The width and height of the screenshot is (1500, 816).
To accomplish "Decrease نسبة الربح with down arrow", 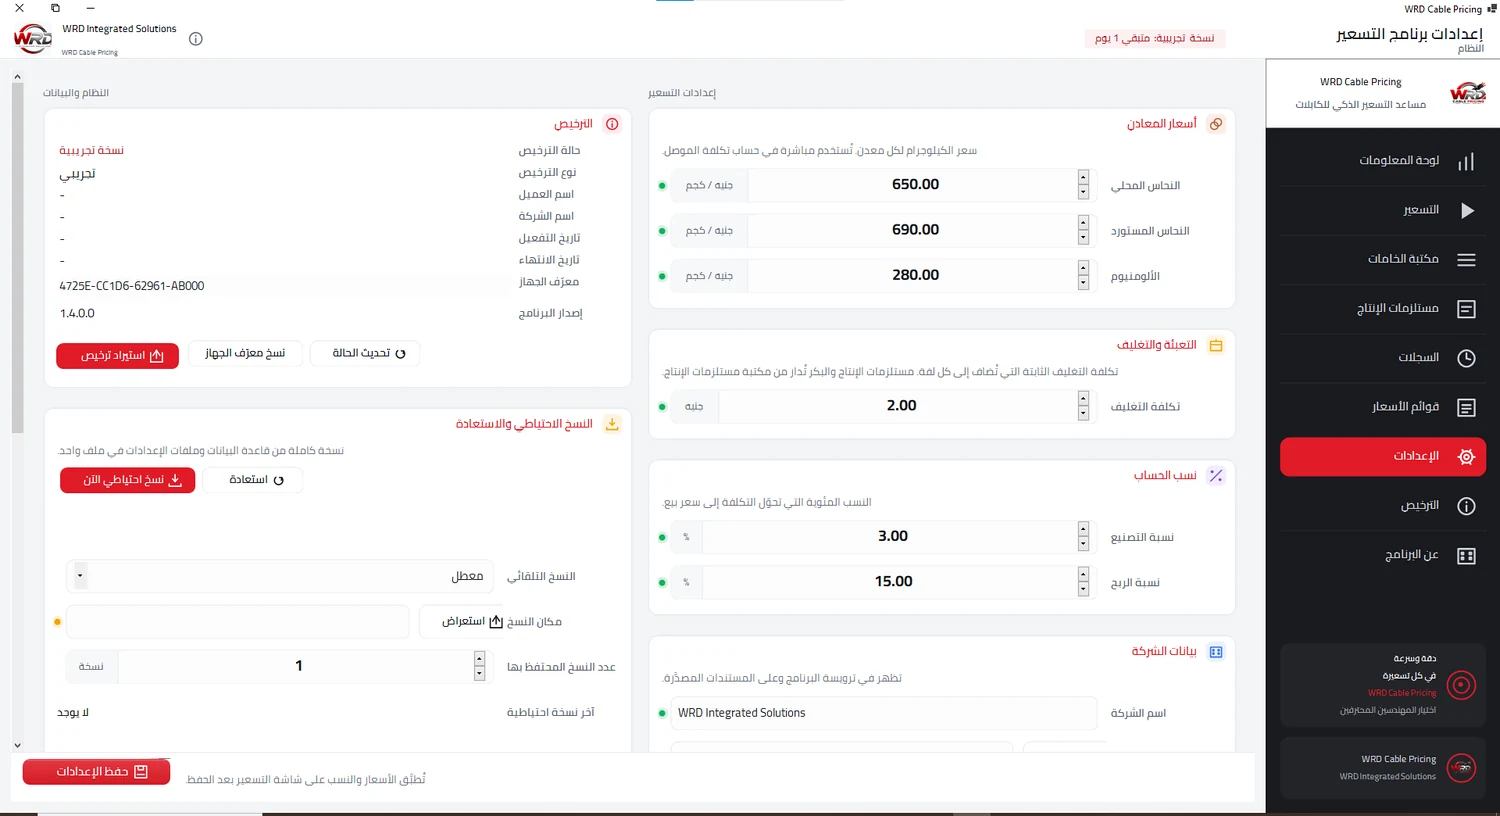I will (x=1083, y=589).
